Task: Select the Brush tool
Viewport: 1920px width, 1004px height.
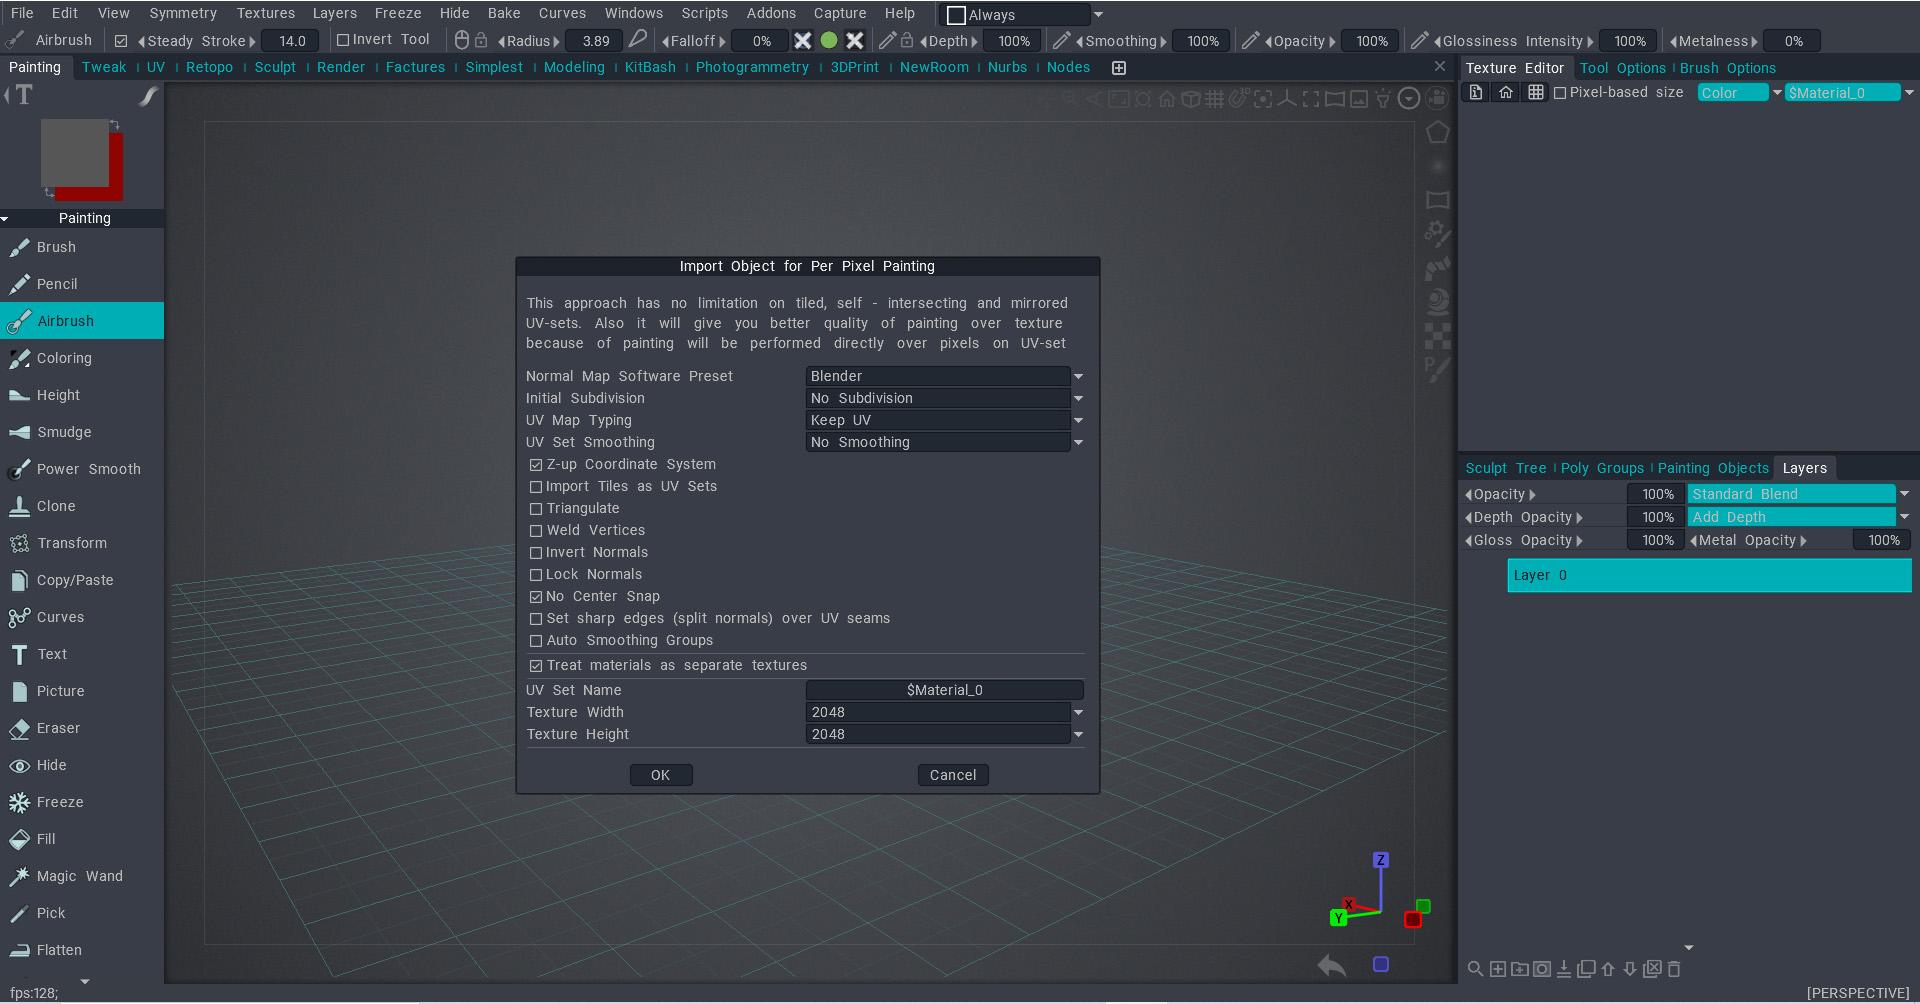Action: pyautogui.click(x=56, y=247)
